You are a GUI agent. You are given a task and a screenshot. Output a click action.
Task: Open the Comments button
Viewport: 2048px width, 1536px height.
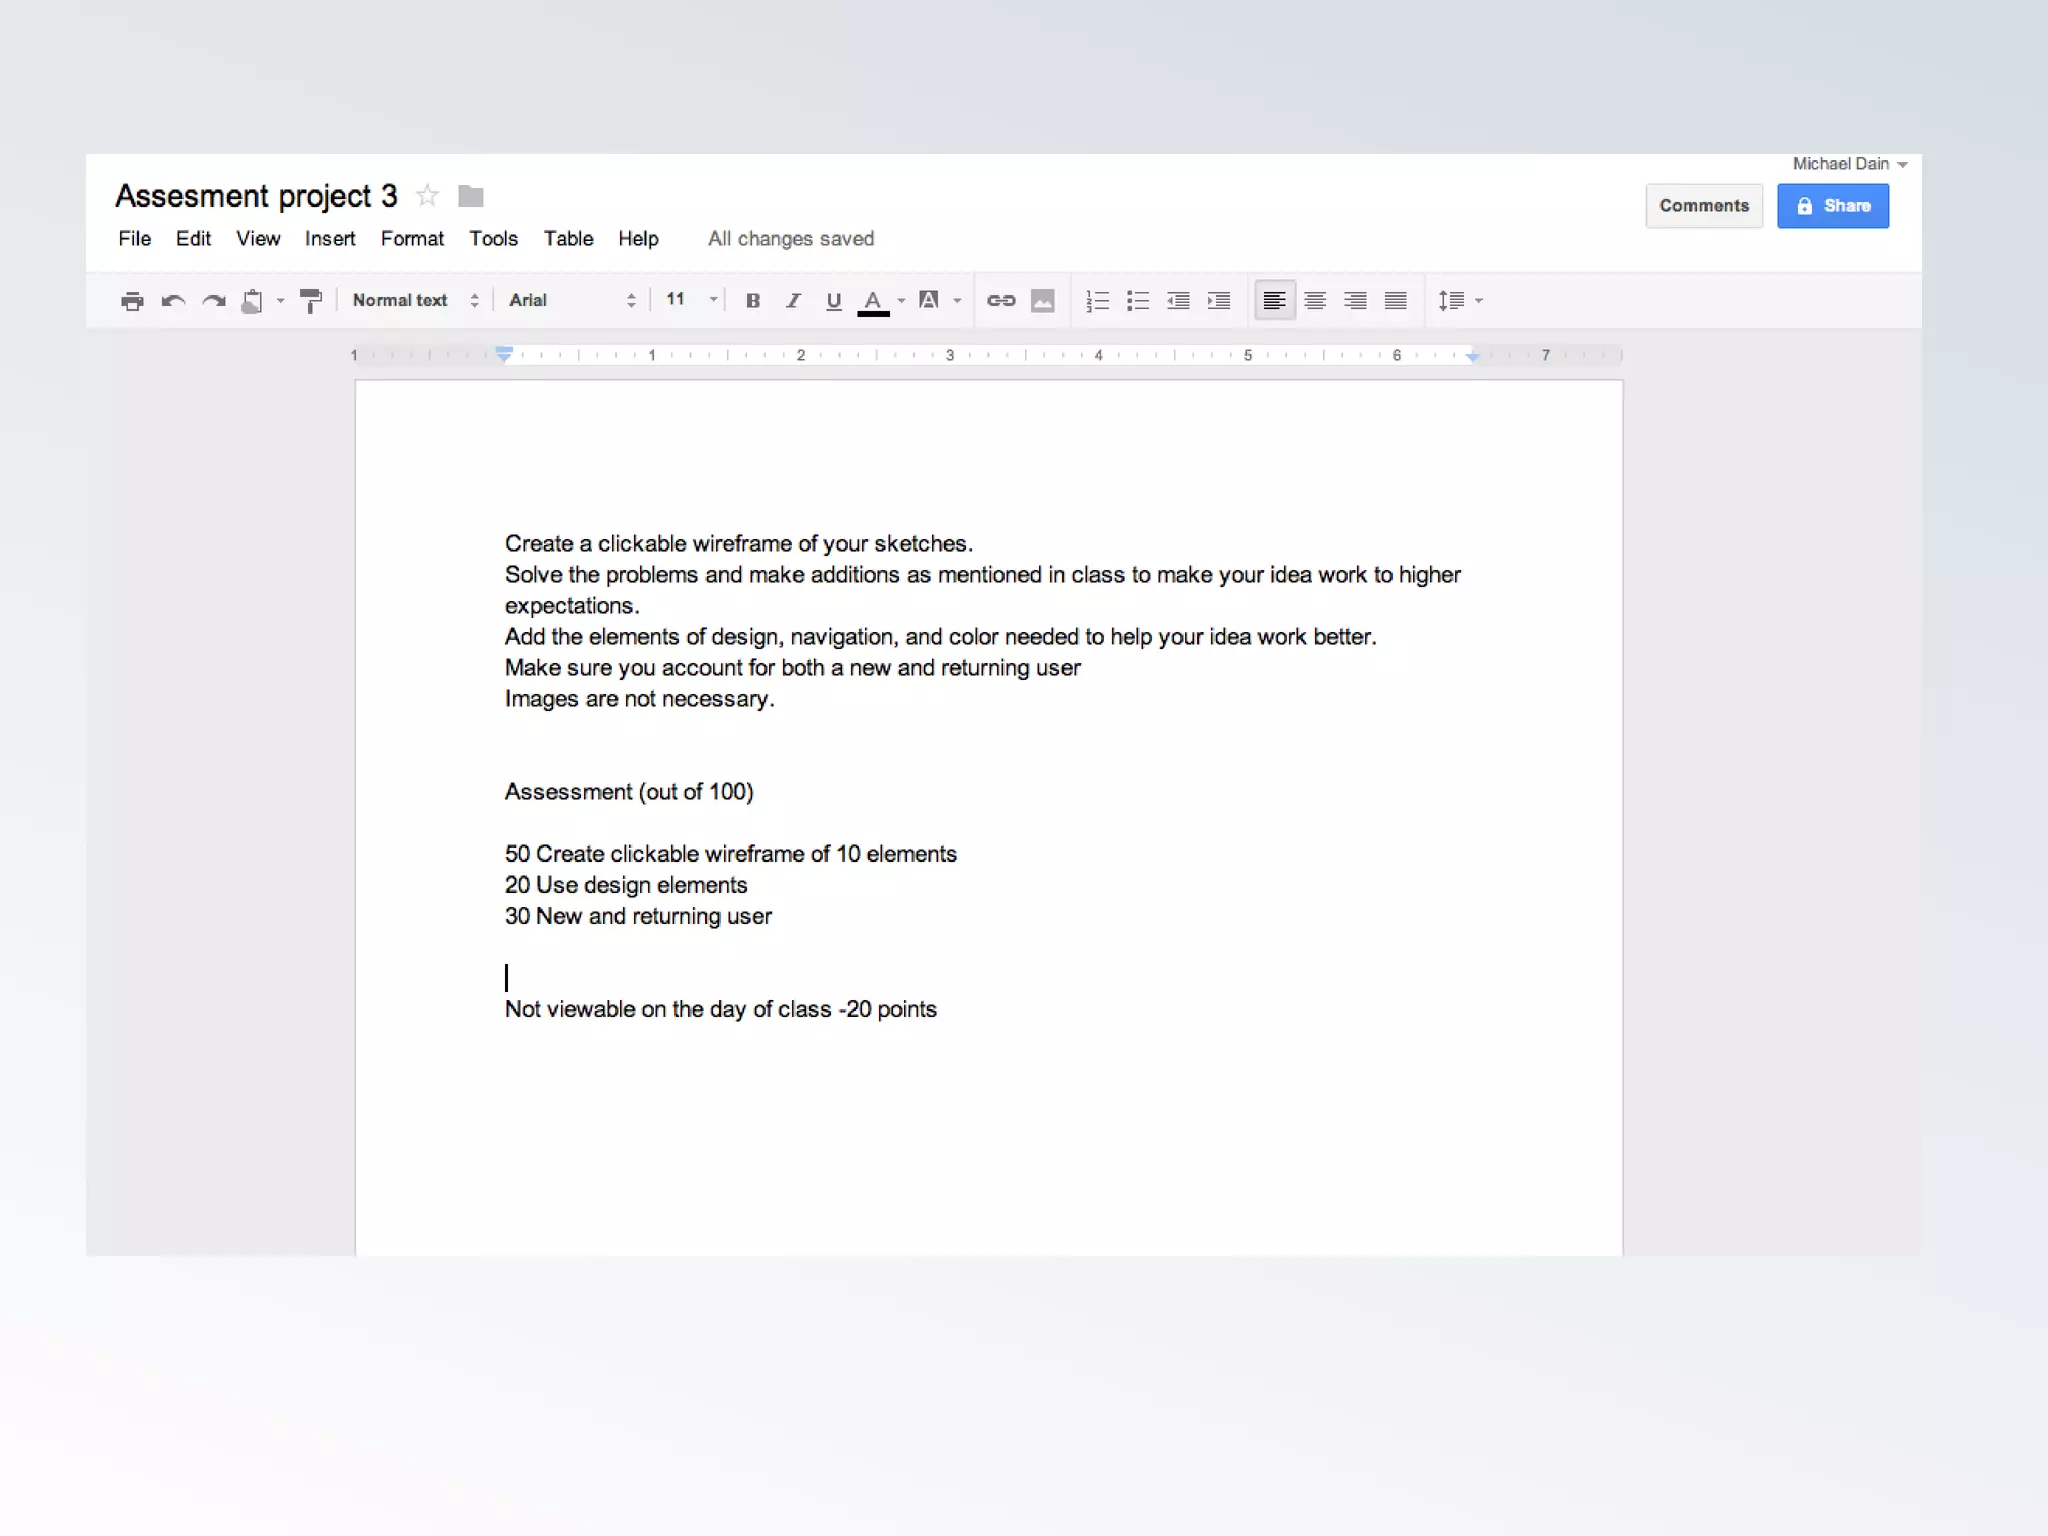[x=1704, y=206]
